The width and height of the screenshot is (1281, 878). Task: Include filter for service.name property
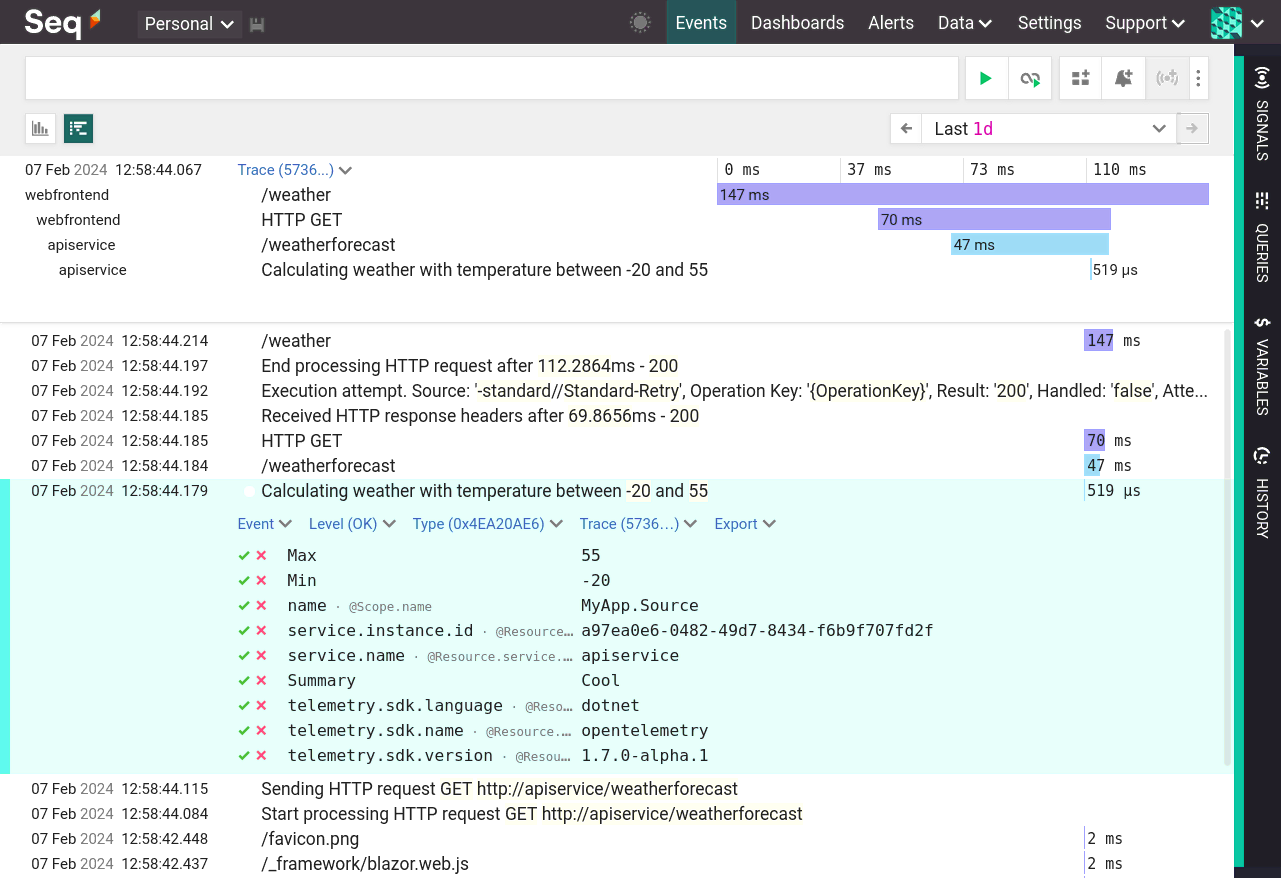pyautogui.click(x=244, y=656)
